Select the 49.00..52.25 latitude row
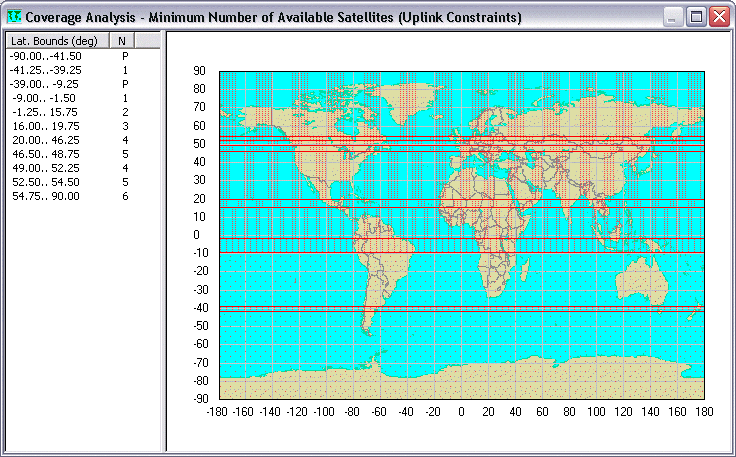Viewport: 736px width, 457px height. pos(46,169)
